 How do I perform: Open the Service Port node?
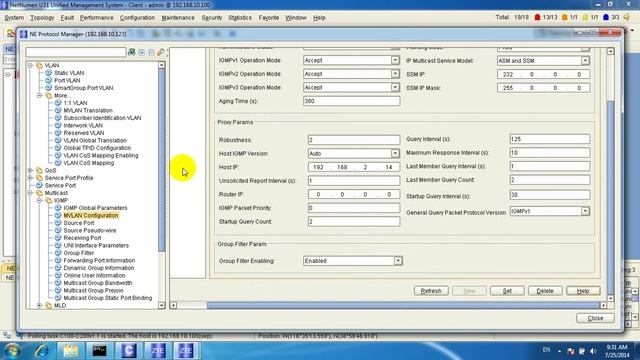60,185
